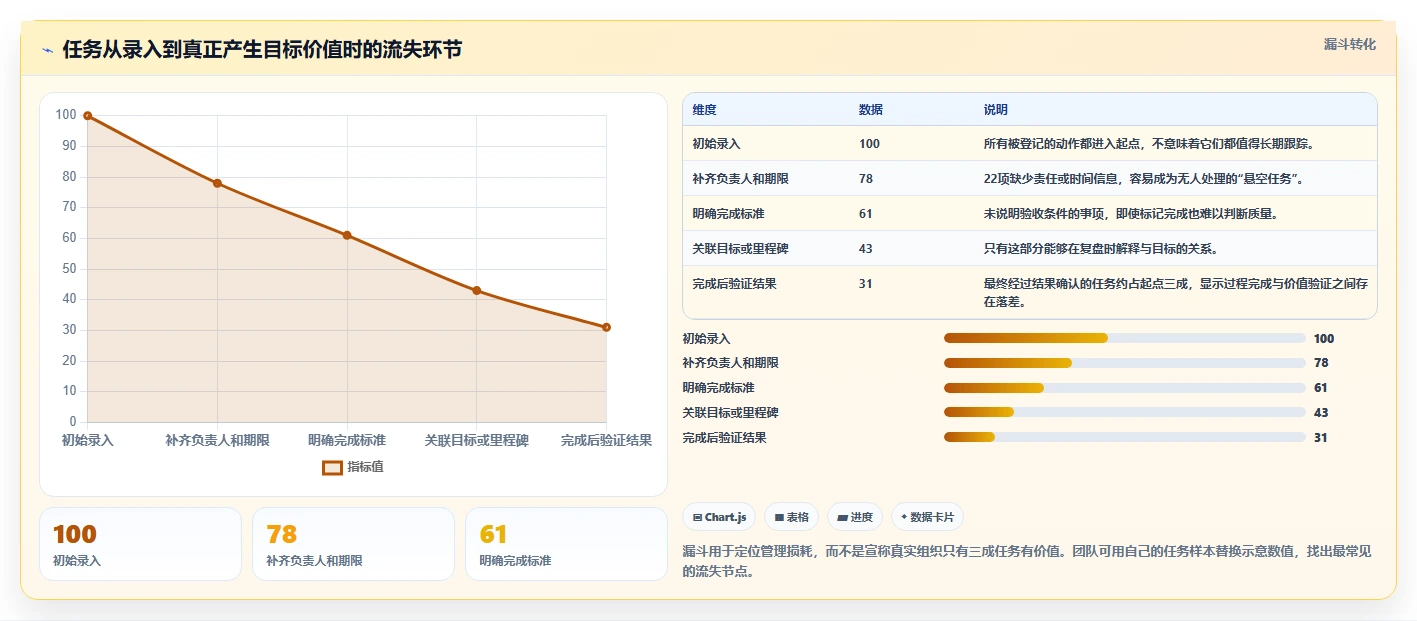Click the 明确完成标准 progress bar
This screenshot has height=621, width=1417.
click(1125, 388)
